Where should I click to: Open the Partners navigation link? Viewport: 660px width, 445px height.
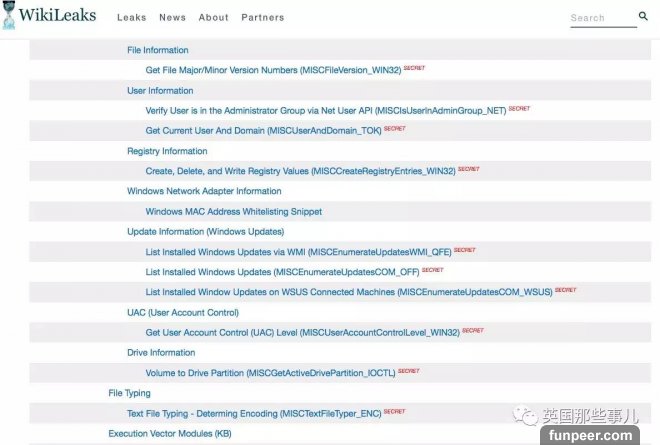(262, 18)
